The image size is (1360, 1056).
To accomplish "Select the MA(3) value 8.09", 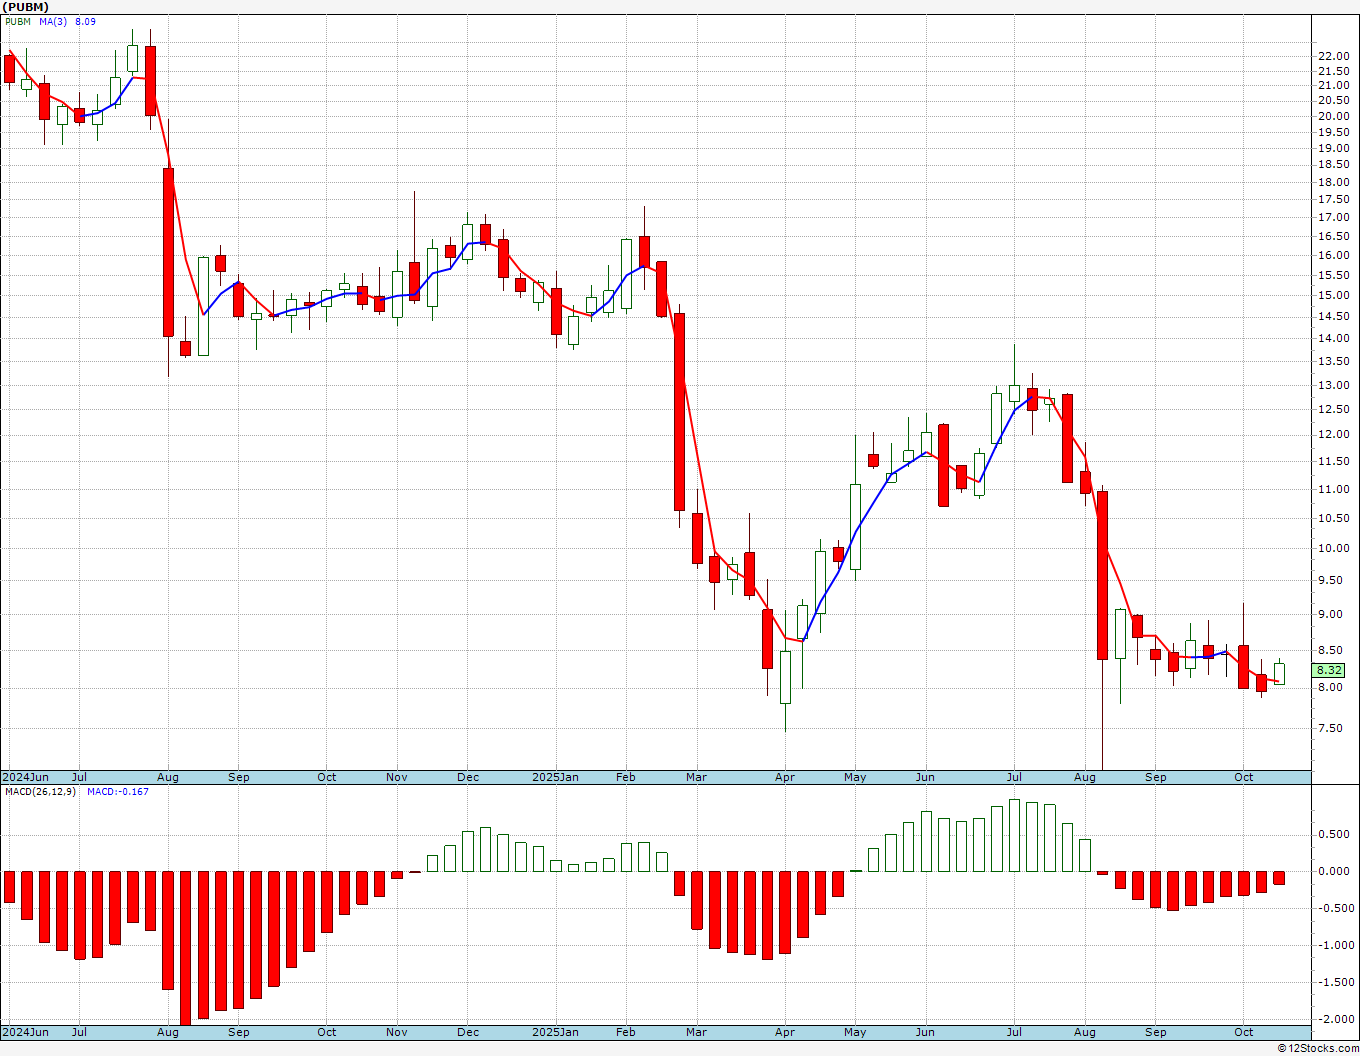I will click(85, 21).
